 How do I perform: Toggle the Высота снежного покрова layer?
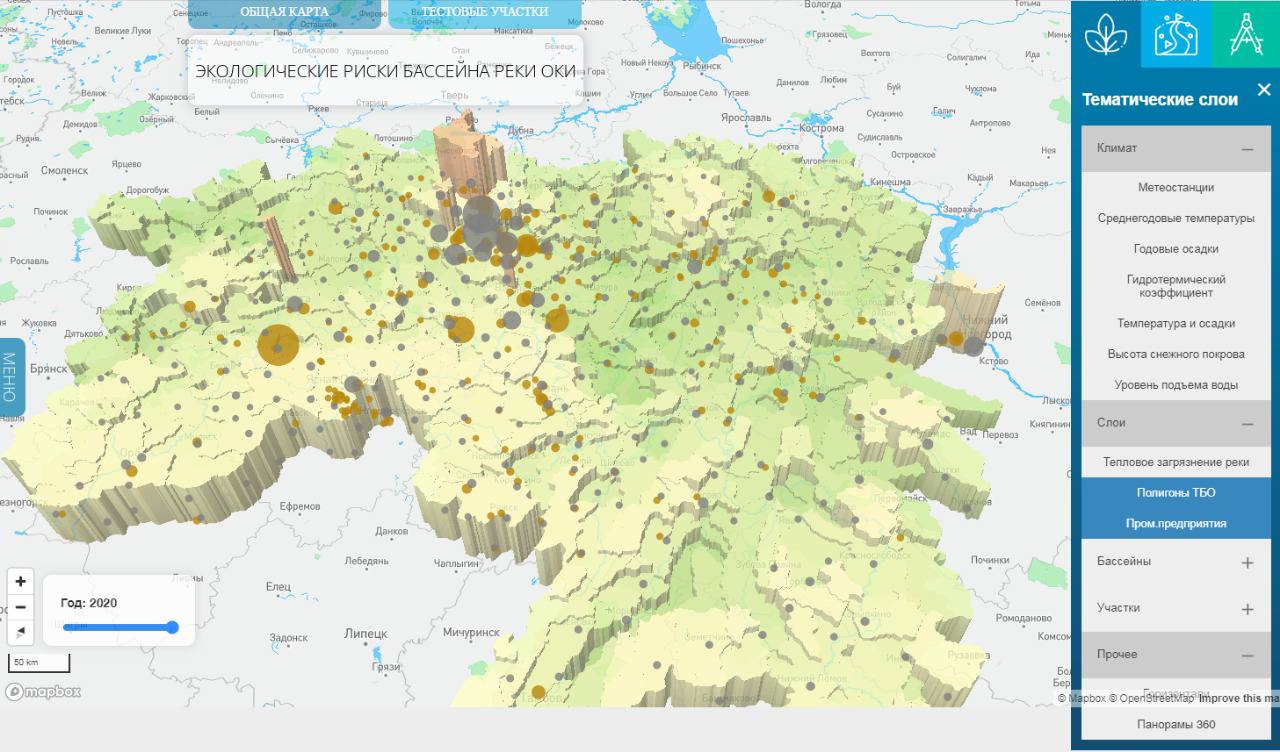[1176, 354]
